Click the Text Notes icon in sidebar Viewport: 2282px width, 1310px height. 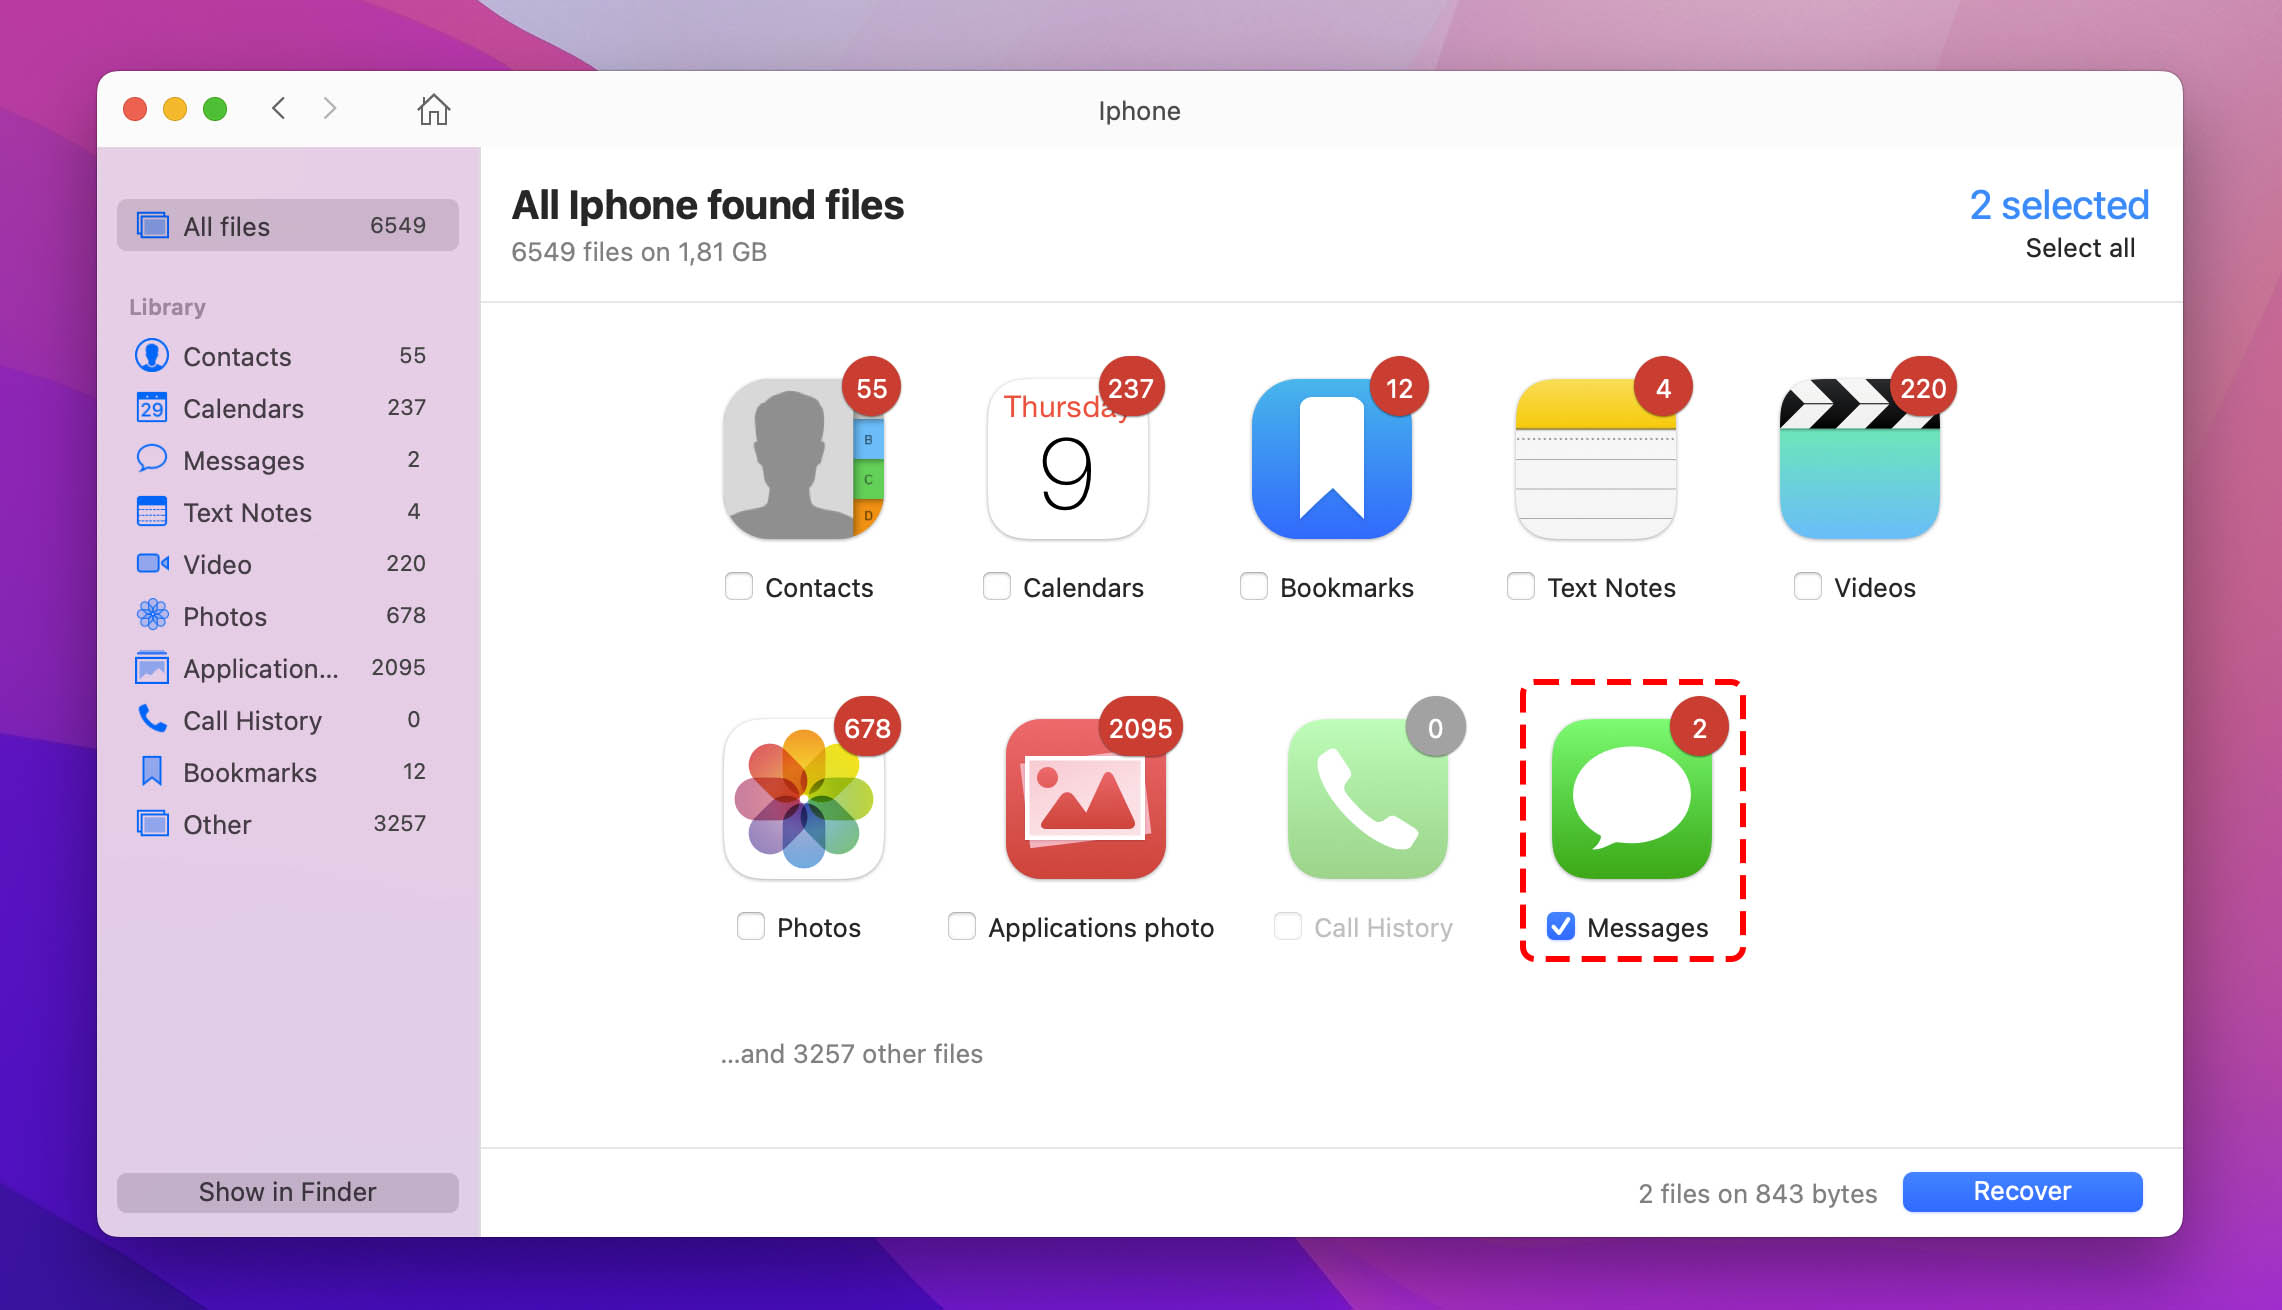coord(152,511)
